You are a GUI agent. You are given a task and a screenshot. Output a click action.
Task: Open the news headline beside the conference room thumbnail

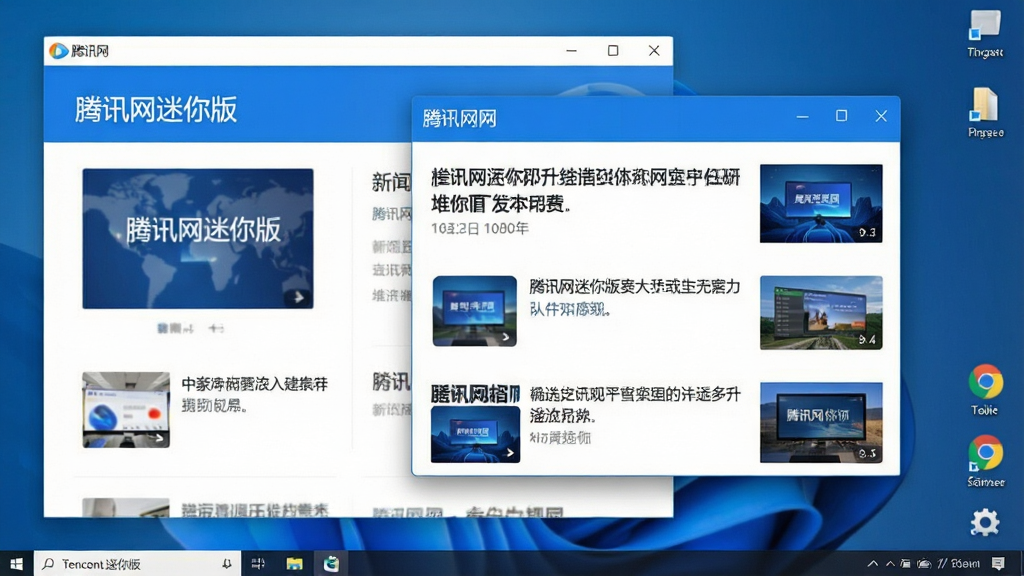[x=255, y=394]
